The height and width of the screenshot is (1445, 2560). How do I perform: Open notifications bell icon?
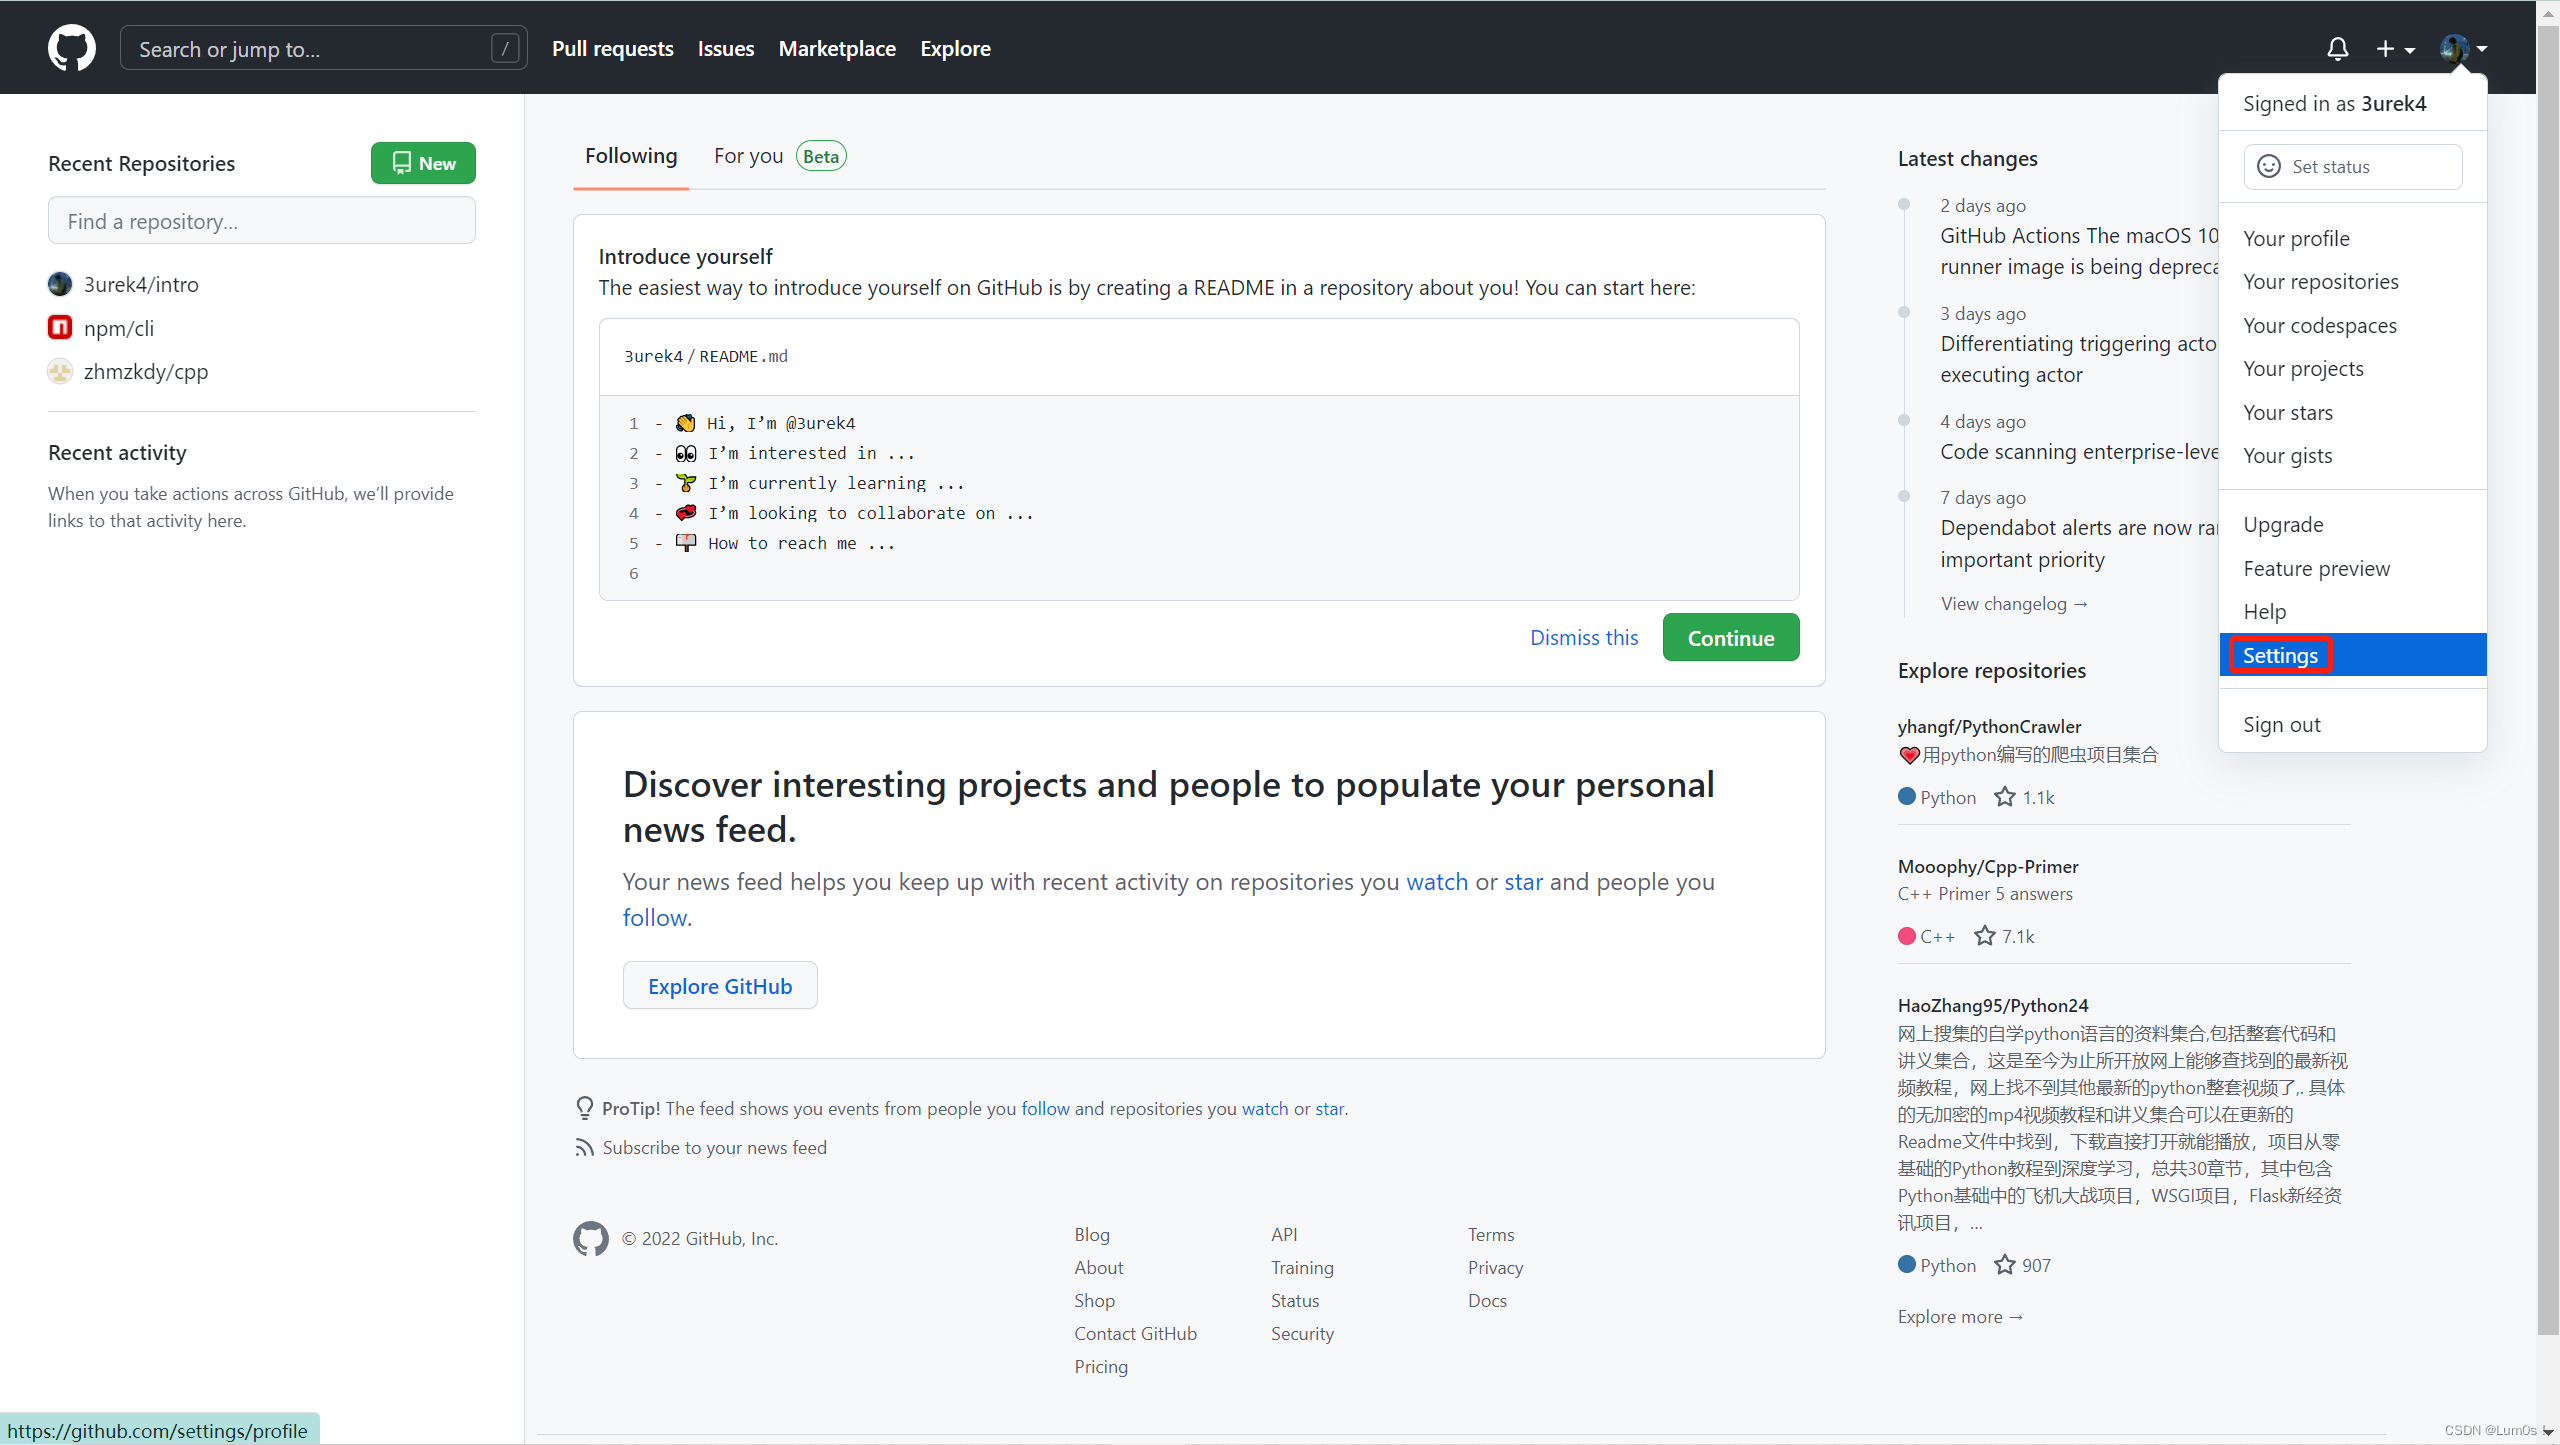click(x=2337, y=49)
